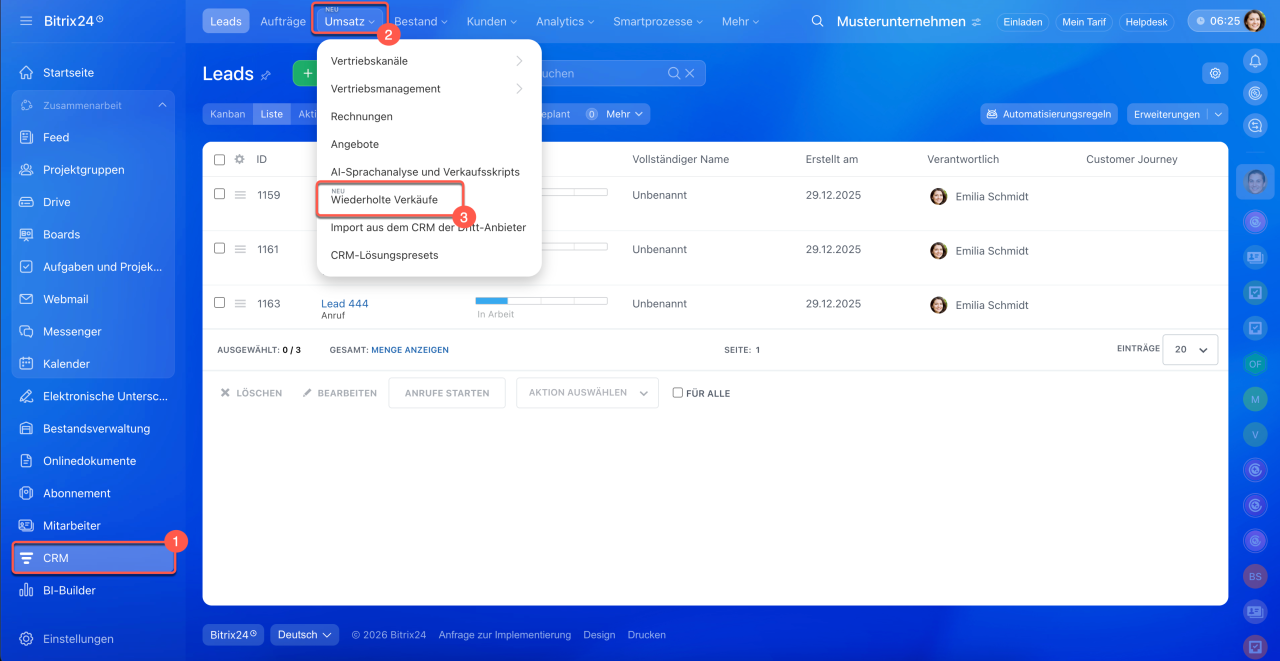Click the search magnifier icon in top bar
The height and width of the screenshot is (661, 1280).
(818, 22)
